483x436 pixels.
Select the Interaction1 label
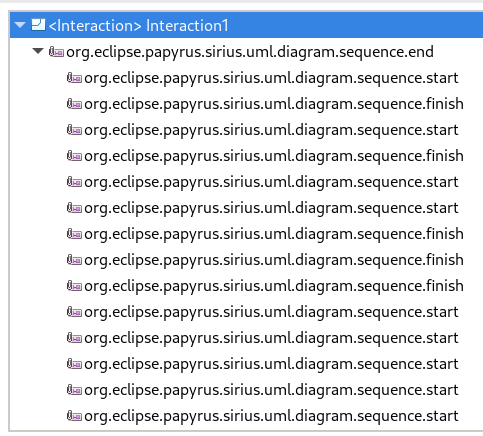tap(138, 26)
